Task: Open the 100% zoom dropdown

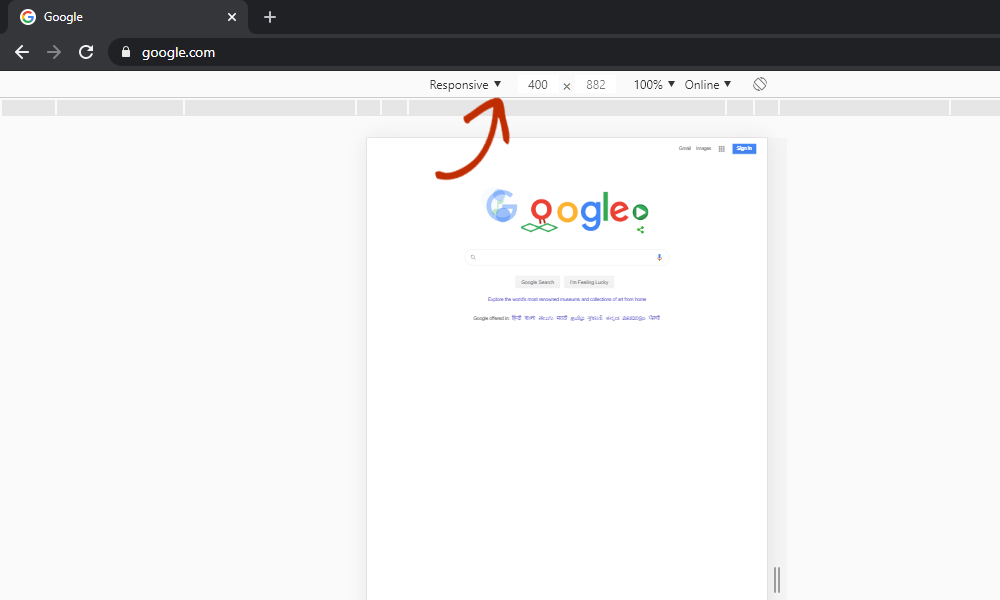Action: coord(654,85)
